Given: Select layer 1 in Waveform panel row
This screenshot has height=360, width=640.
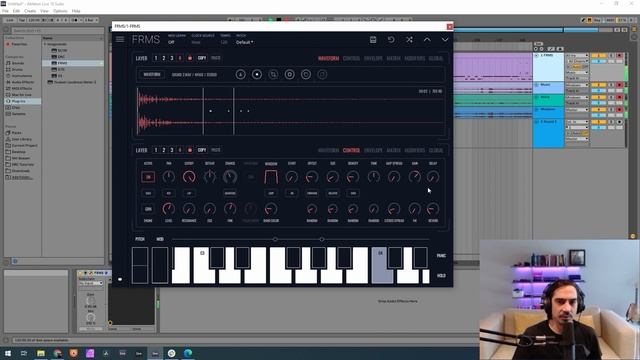Looking at the screenshot, I should pos(156,58).
